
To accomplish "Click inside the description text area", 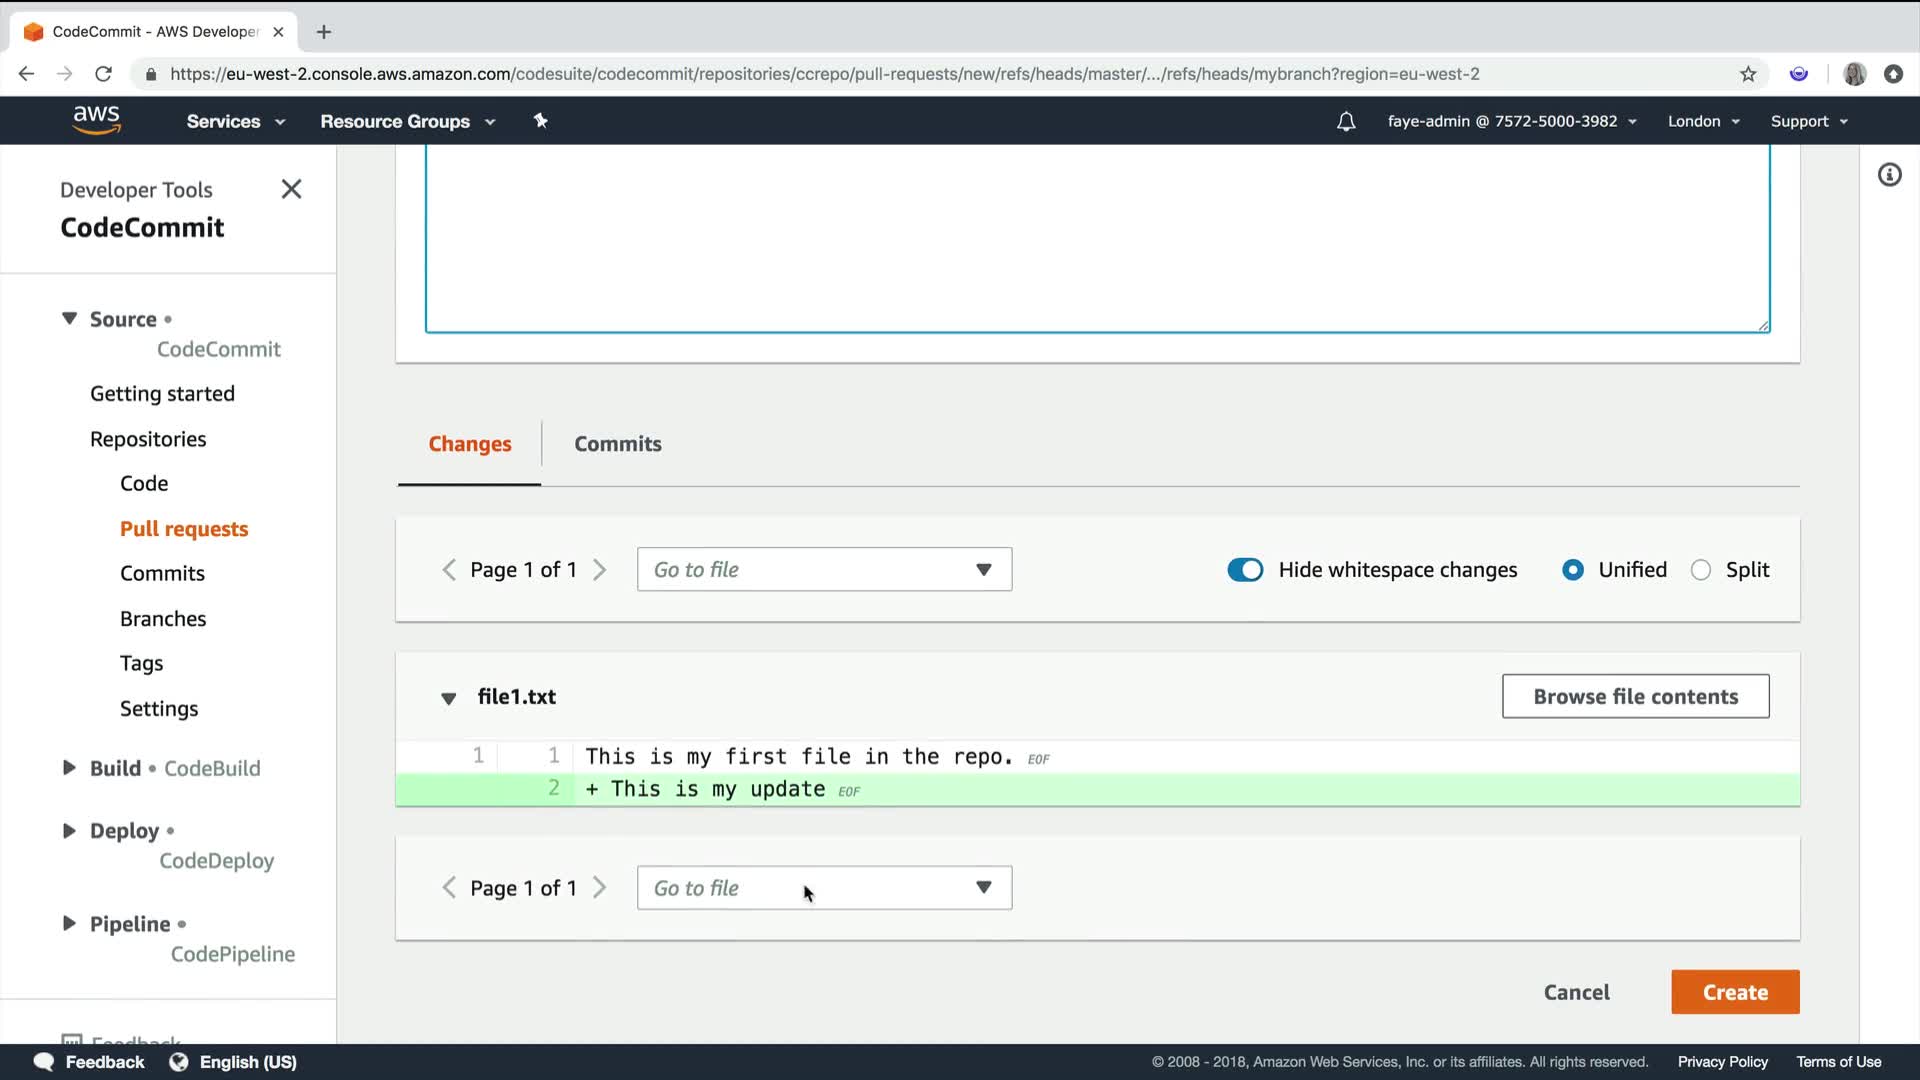I will [1097, 240].
